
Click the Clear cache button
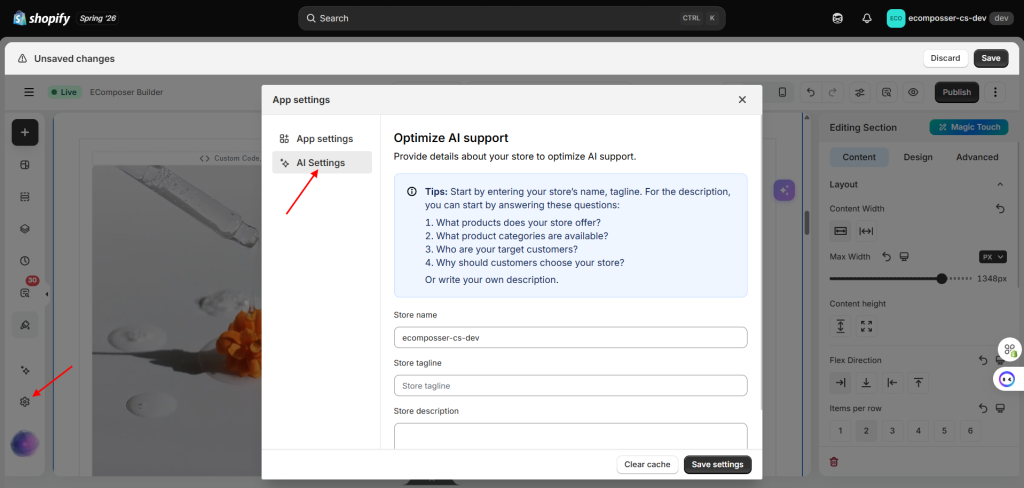(647, 464)
